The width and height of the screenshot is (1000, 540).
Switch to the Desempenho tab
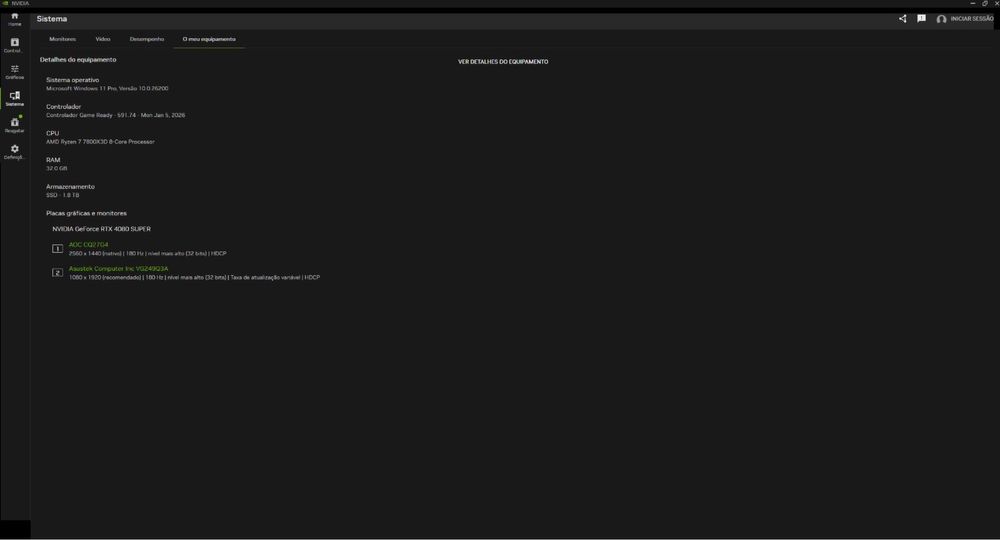(147, 39)
